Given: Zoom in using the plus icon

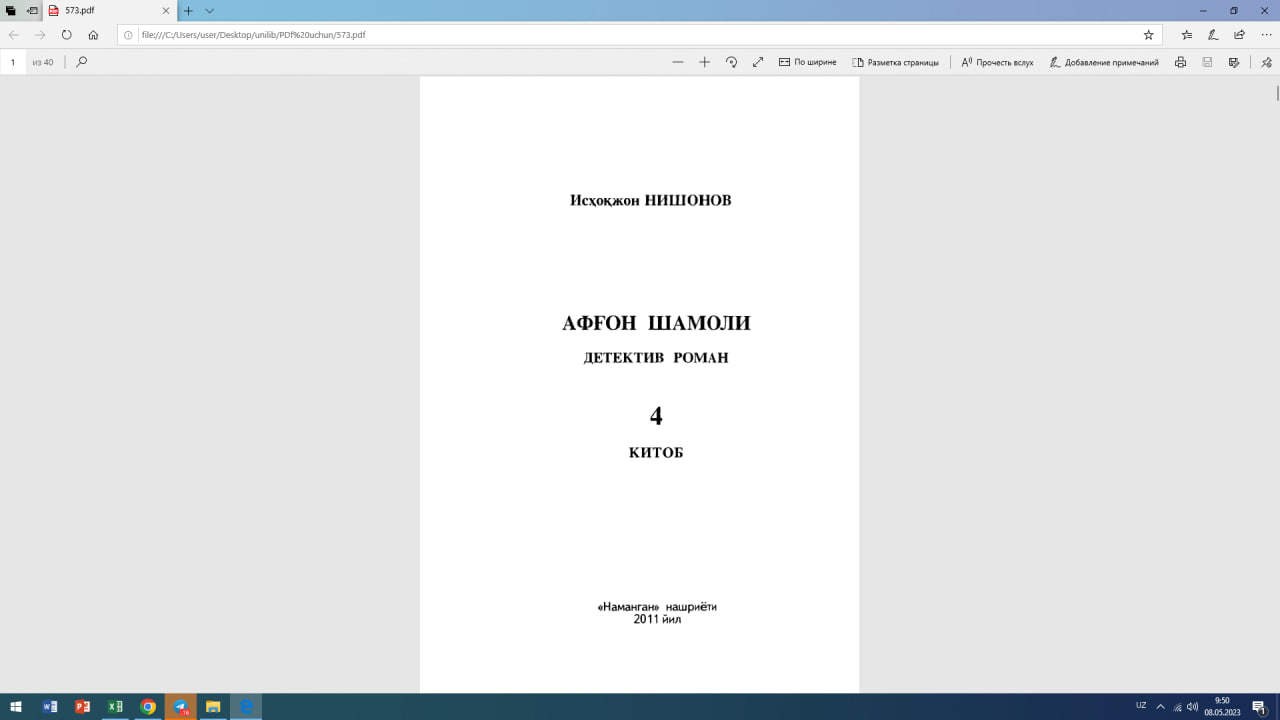Looking at the screenshot, I should 704,62.
